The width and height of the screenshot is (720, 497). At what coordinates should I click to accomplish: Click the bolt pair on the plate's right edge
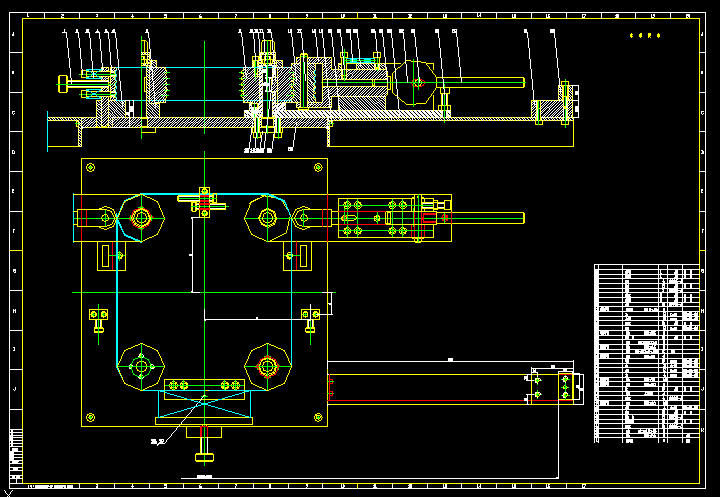tap(309, 314)
